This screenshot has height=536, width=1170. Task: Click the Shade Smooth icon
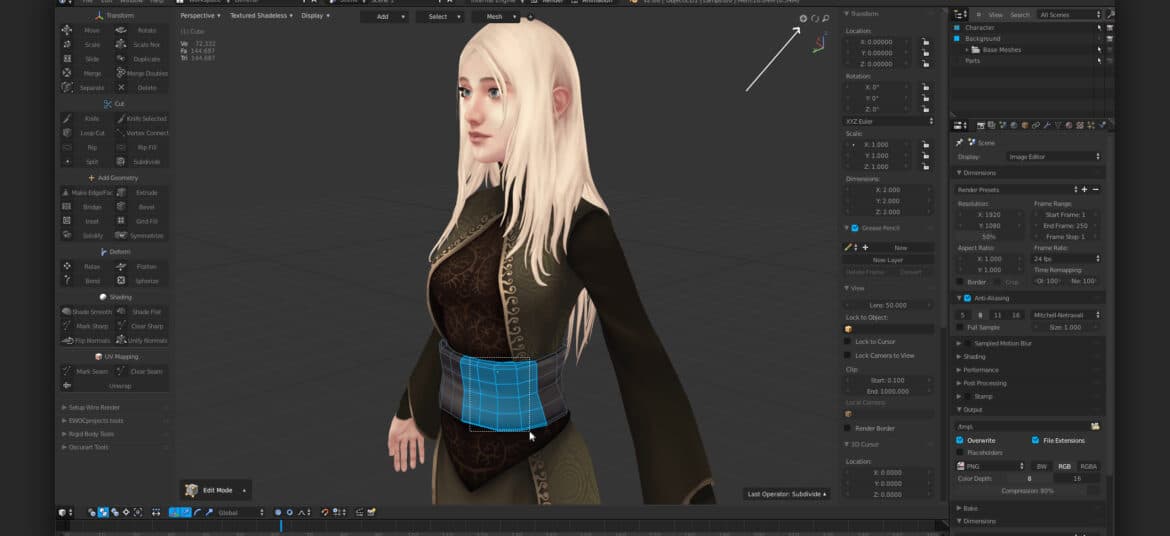coord(67,311)
